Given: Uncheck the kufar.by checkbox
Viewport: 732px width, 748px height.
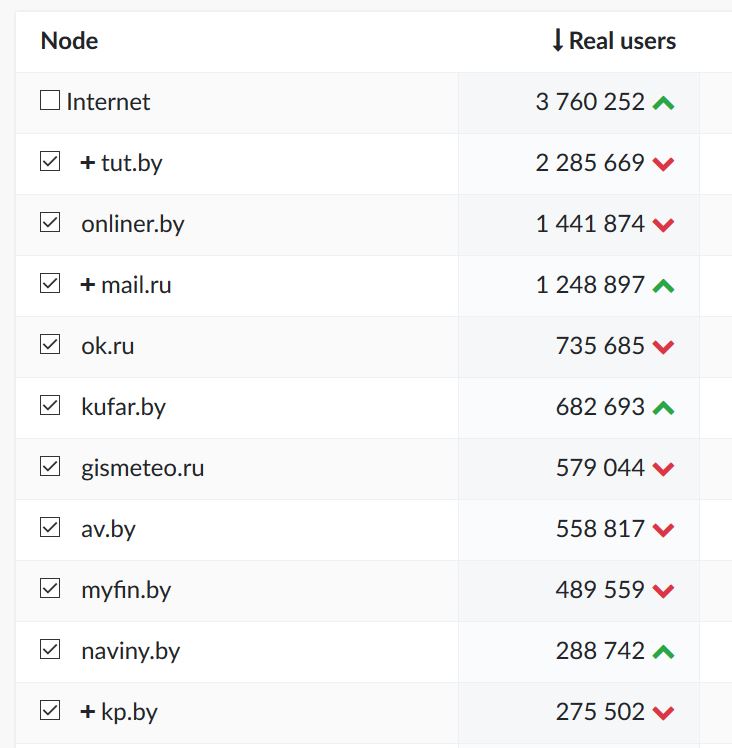Looking at the screenshot, I should (x=50, y=406).
